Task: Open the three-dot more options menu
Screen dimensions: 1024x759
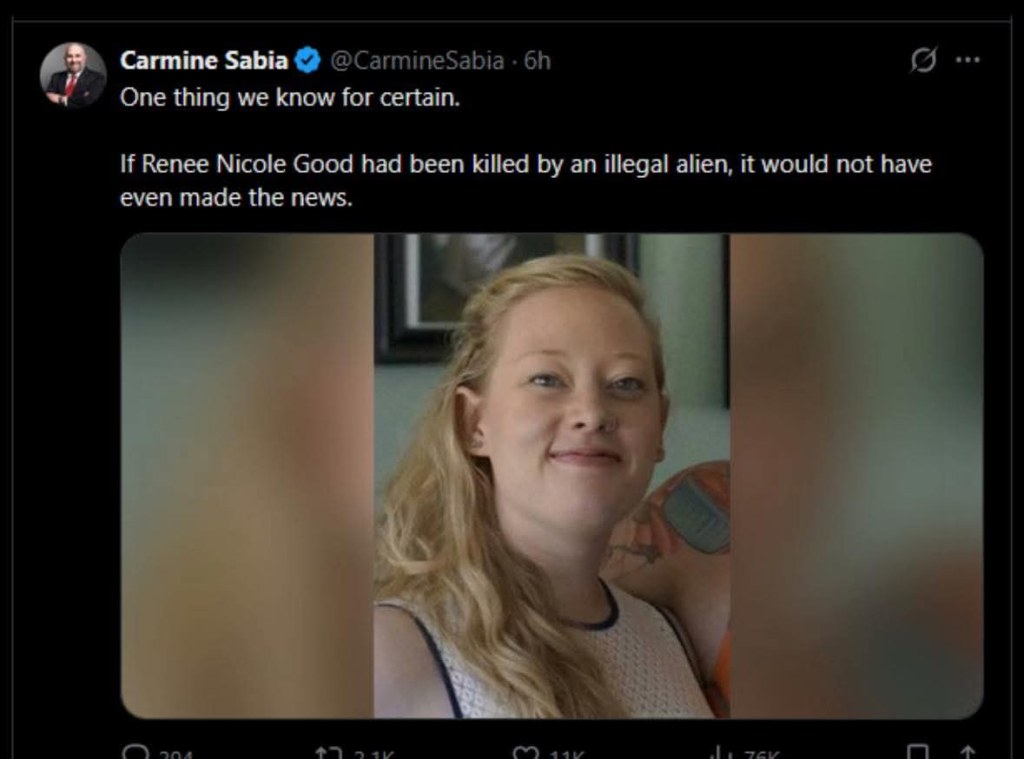Action: 967,60
